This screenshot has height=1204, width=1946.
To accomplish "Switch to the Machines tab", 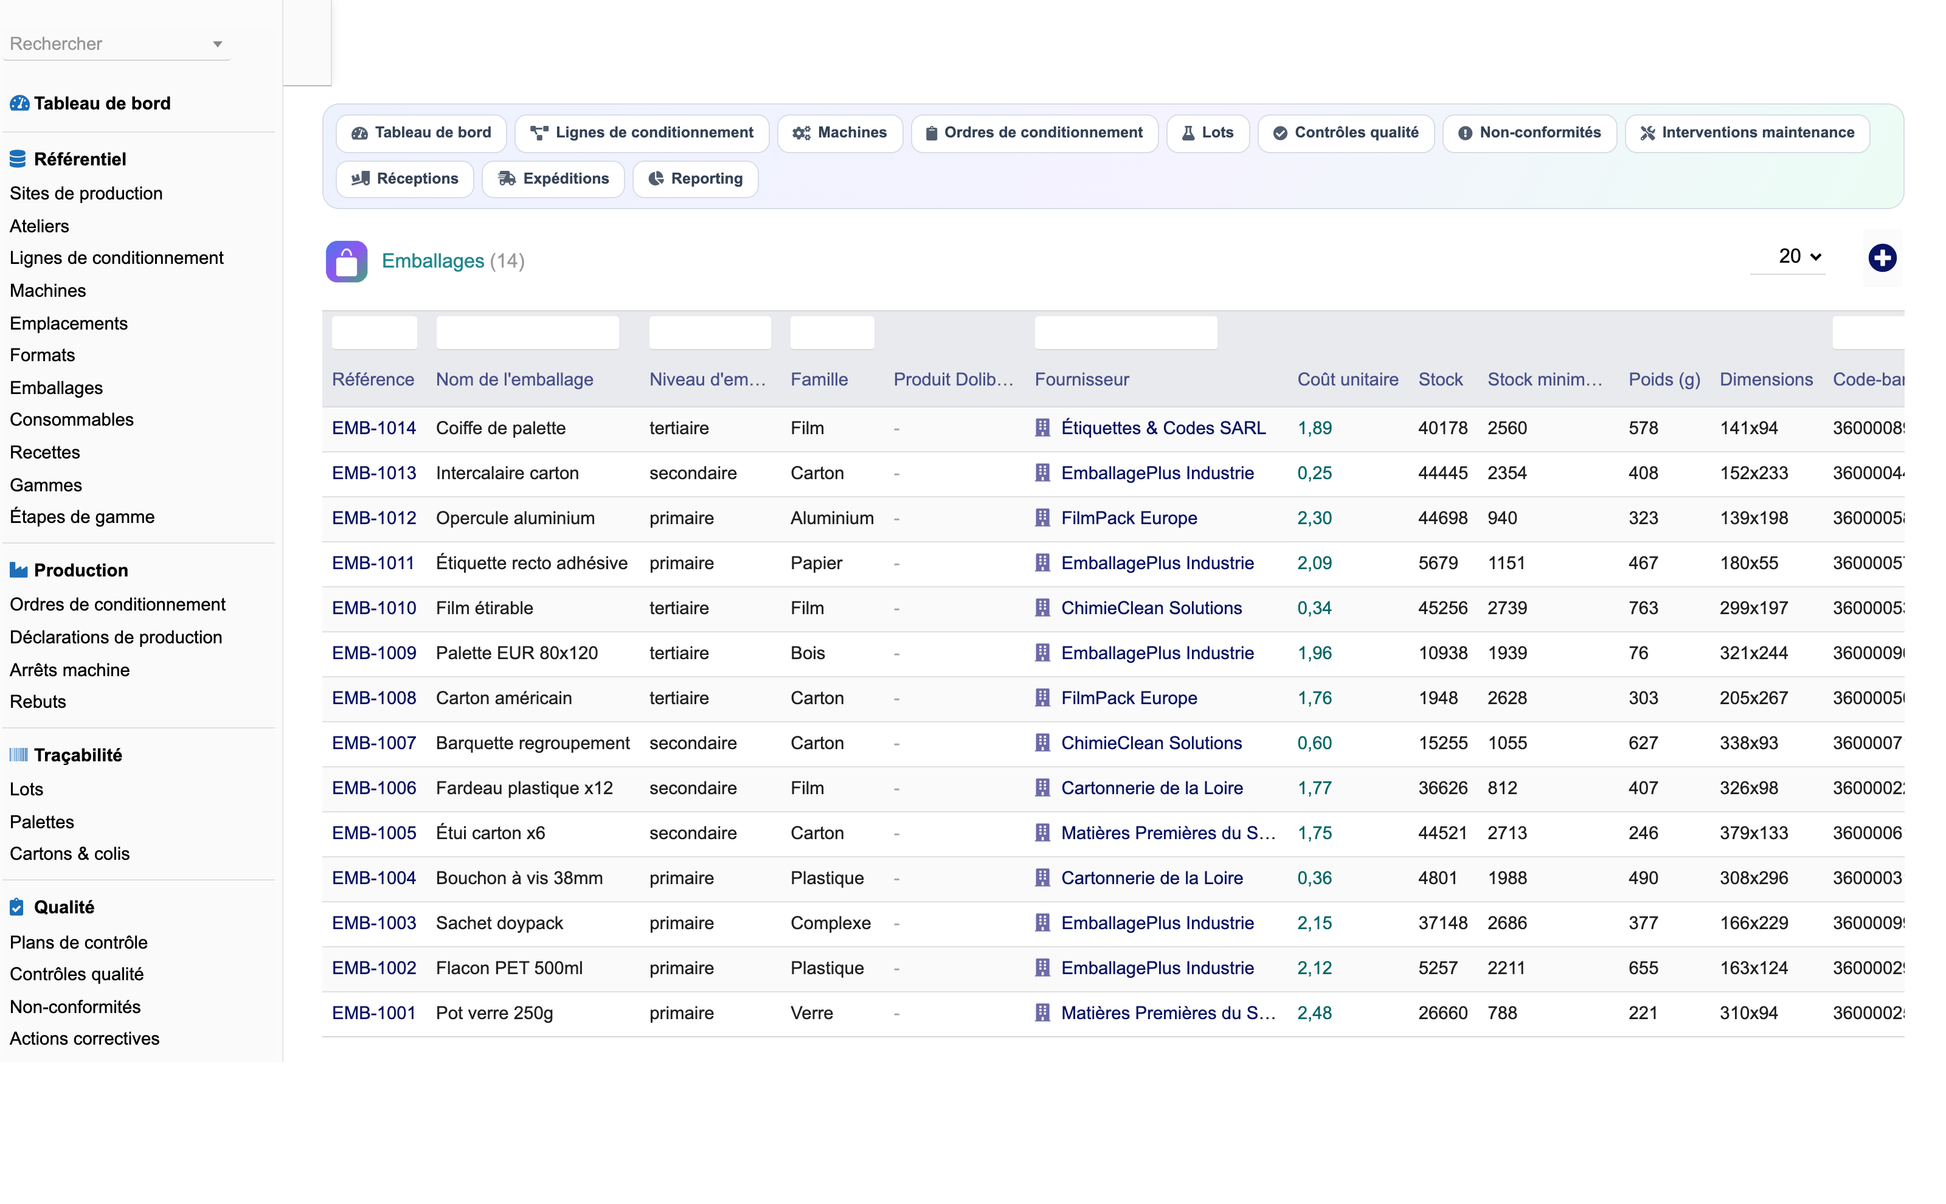I will click(840, 133).
